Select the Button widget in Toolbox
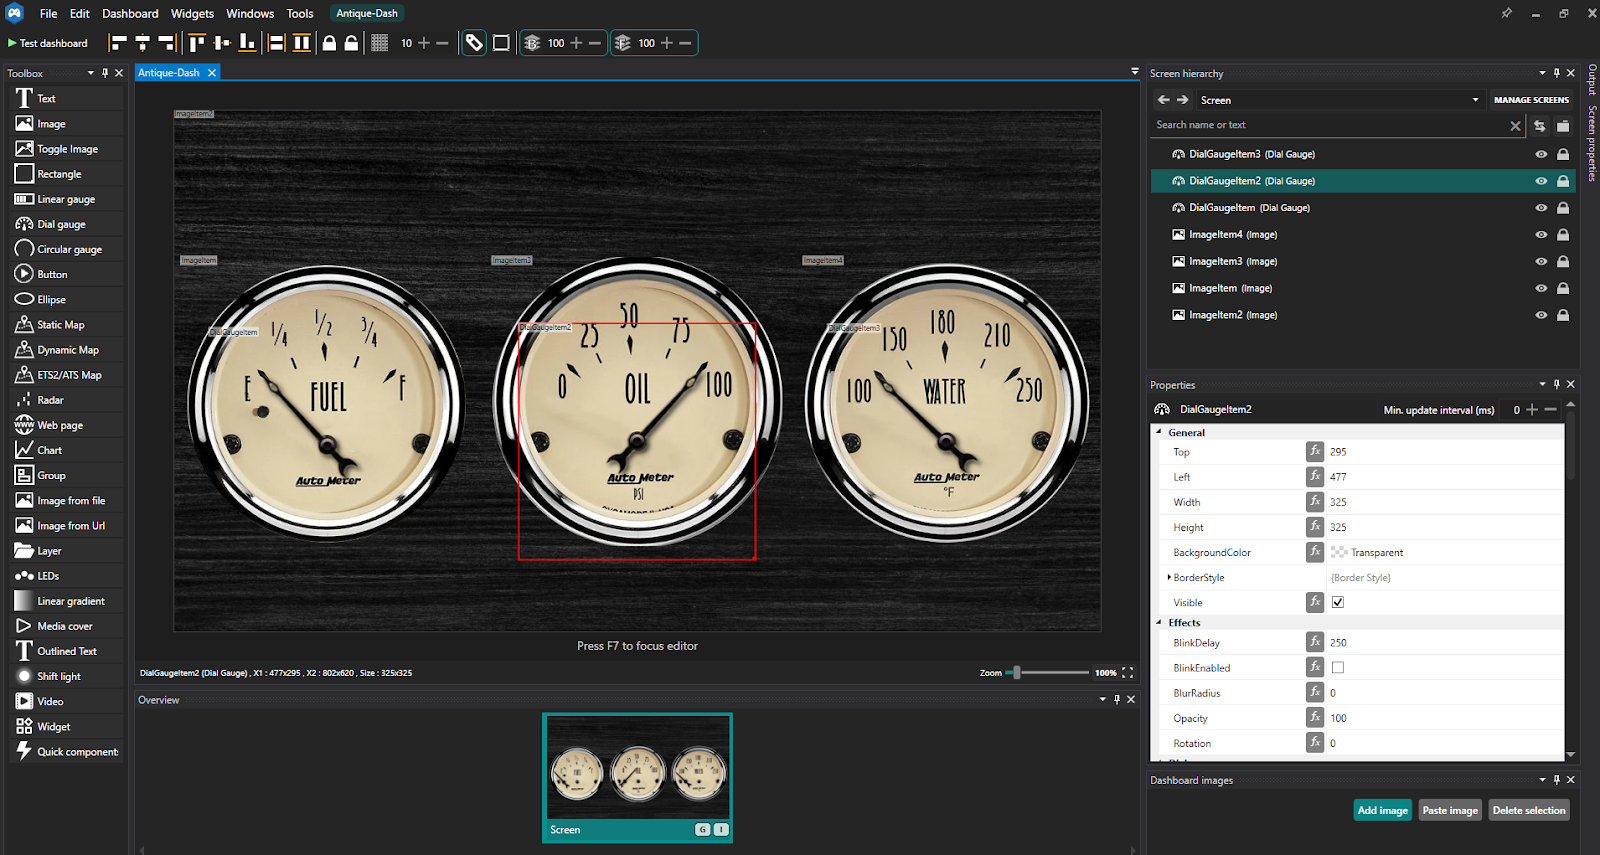Screen dimensions: 1600x855 pos(67,274)
